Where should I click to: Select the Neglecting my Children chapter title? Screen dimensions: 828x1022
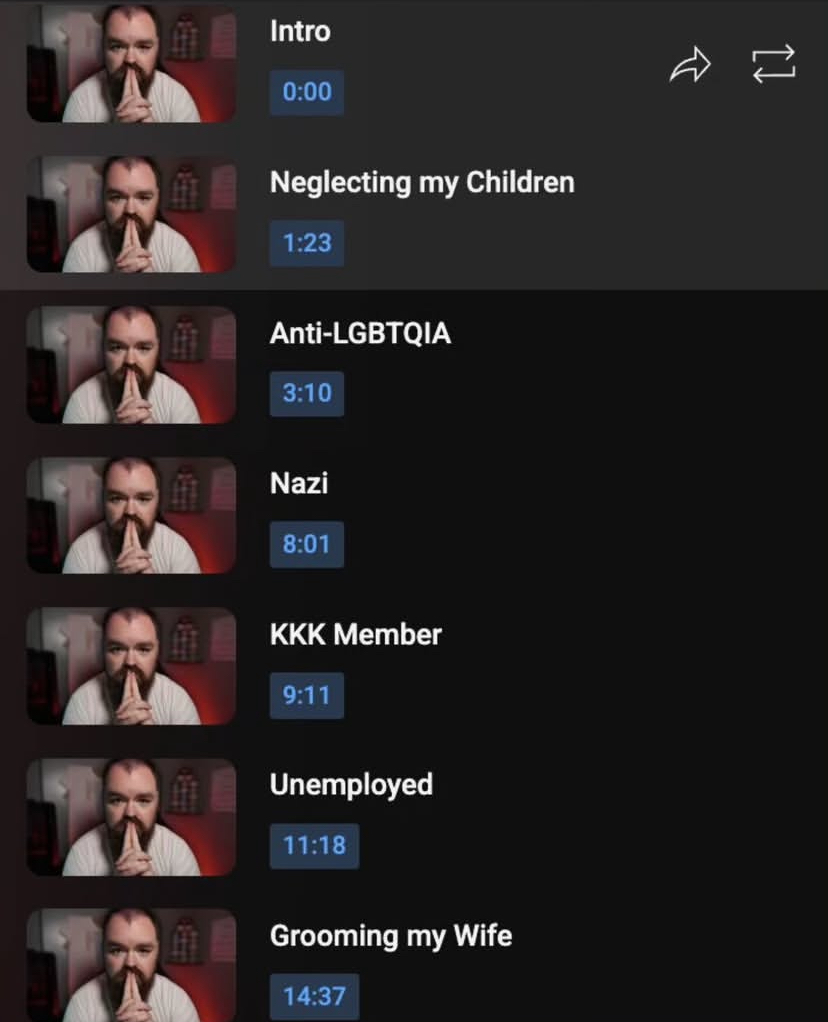click(x=422, y=182)
